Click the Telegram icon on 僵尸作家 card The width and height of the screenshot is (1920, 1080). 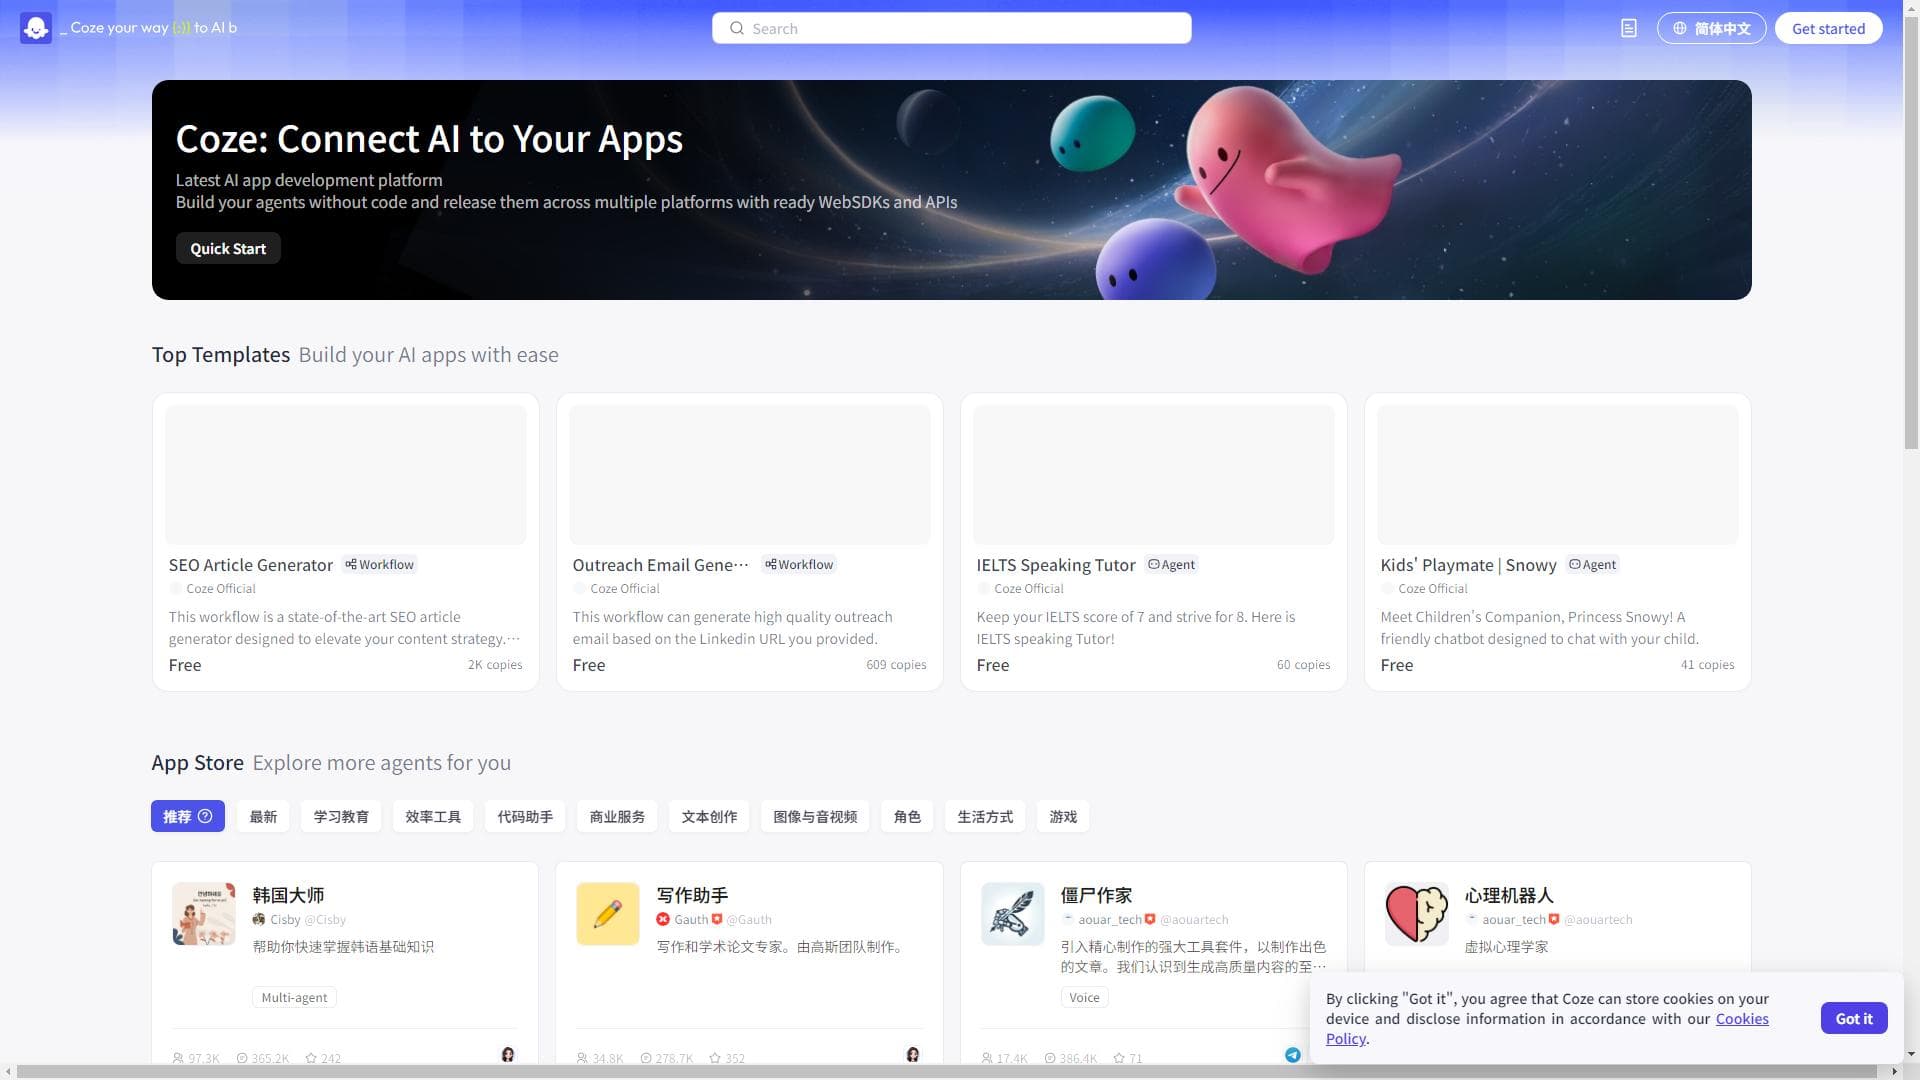(x=1293, y=1055)
